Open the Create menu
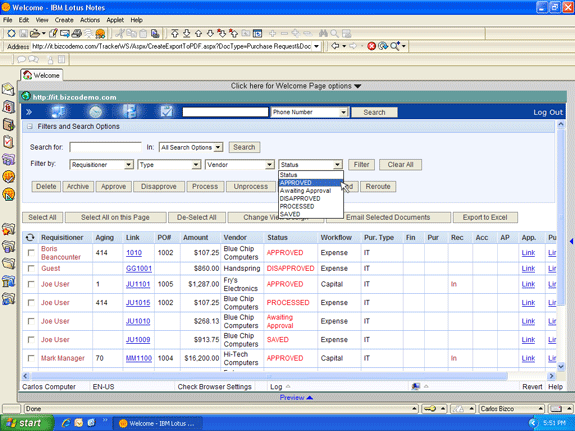Screen dimensions: 575x431 point(64,20)
